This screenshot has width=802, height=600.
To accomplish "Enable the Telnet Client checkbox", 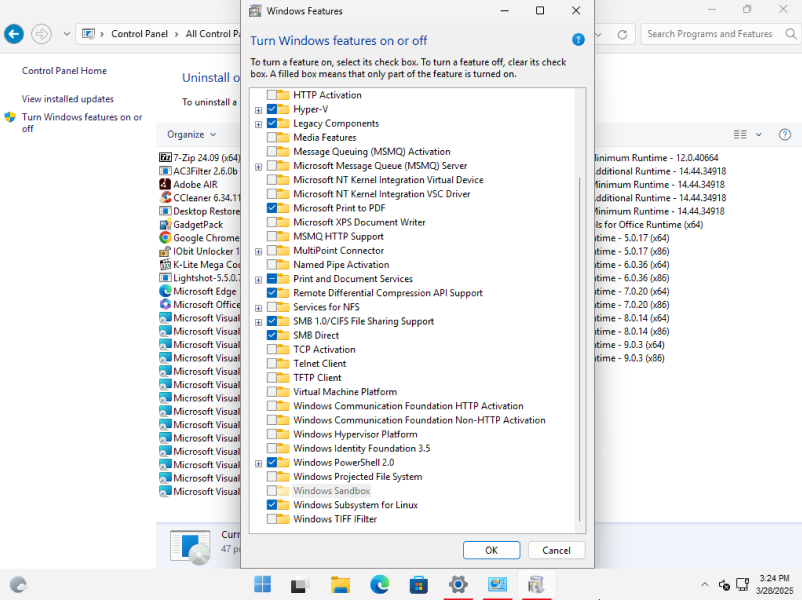I will point(272,364).
